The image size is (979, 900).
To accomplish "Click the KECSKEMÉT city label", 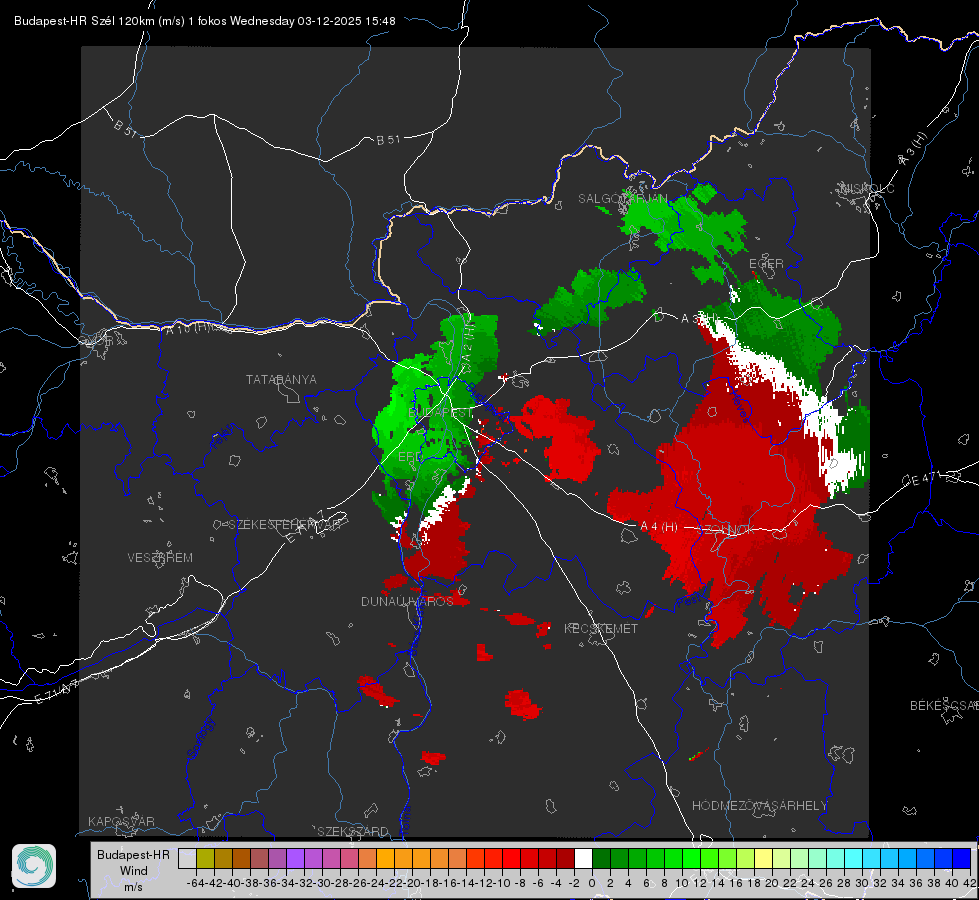I will coord(601,628).
